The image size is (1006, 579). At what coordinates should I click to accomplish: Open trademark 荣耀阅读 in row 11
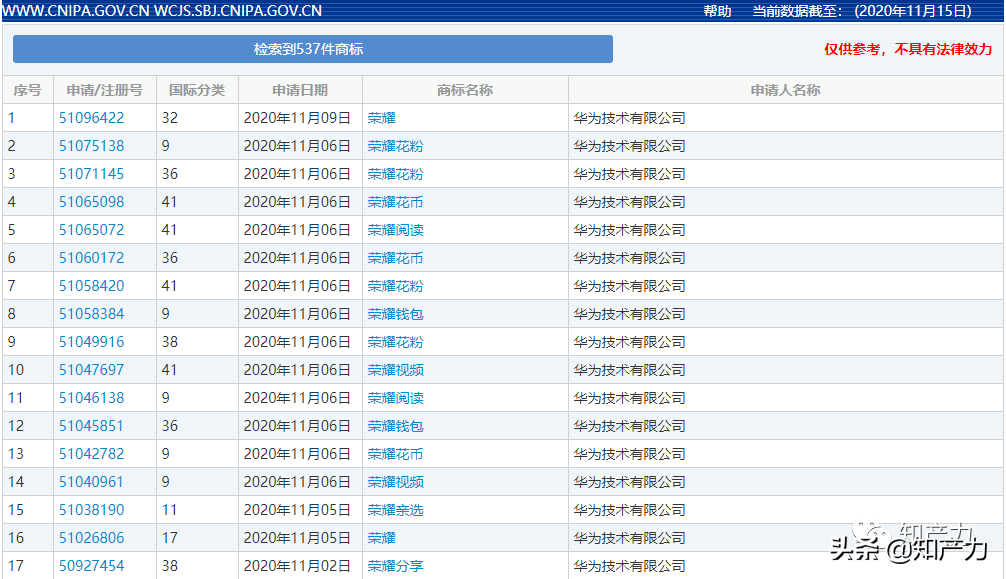pos(395,398)
